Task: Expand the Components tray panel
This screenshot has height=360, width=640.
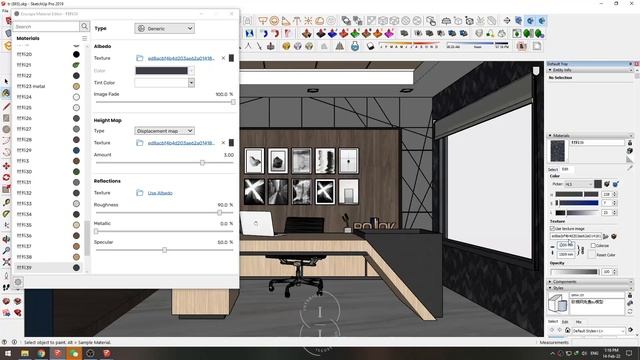Action: [550, 282]
